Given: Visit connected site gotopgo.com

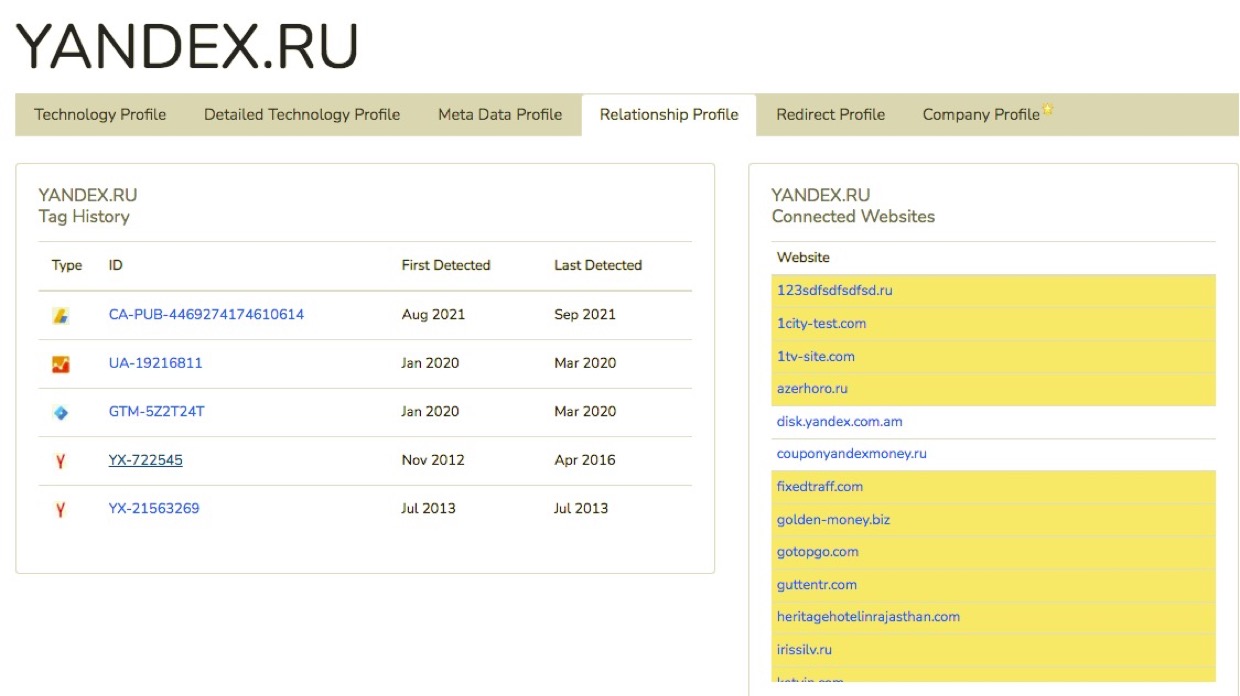Looking at the screenshot, I should tap(818, 552).
